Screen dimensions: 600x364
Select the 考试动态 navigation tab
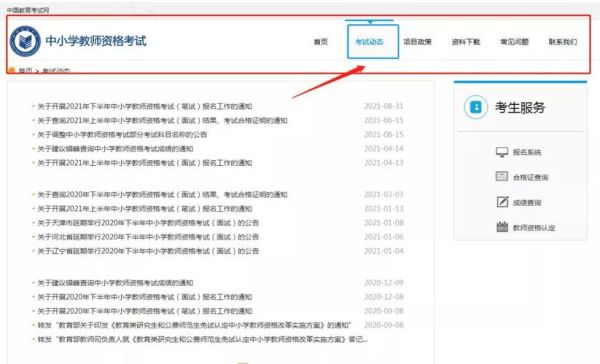coord(369,42)
